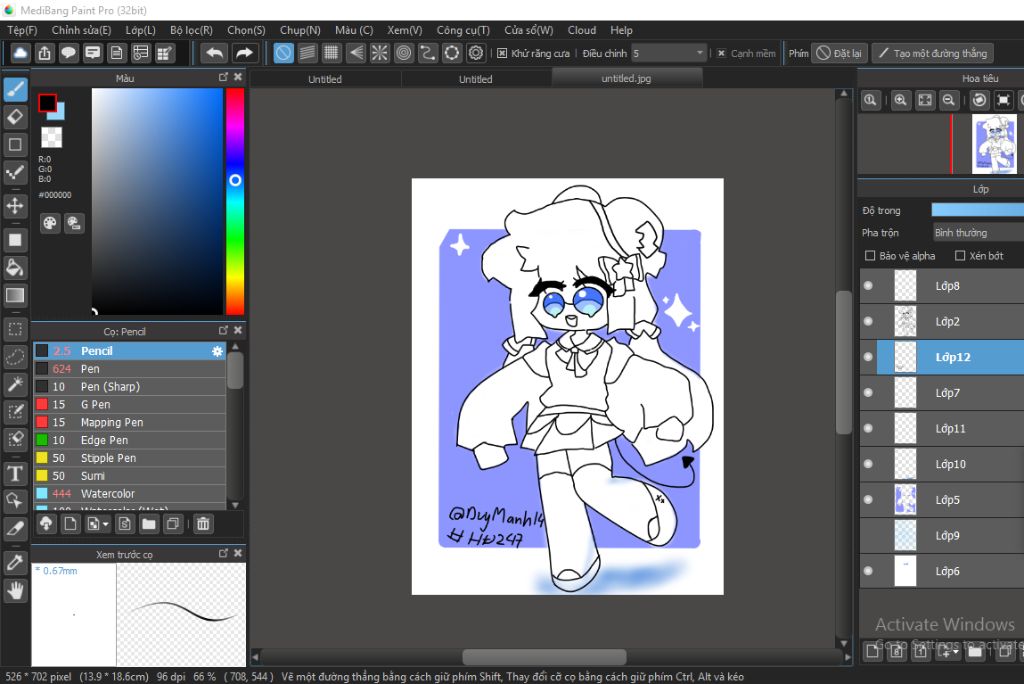Delete brush using trash icon
The width and height of the screenshot is (1024, 684).
click(x=203, y=524)
